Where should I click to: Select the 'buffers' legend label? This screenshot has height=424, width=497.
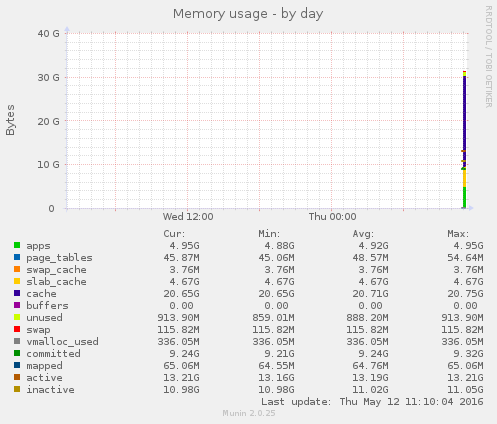[47, 306]
